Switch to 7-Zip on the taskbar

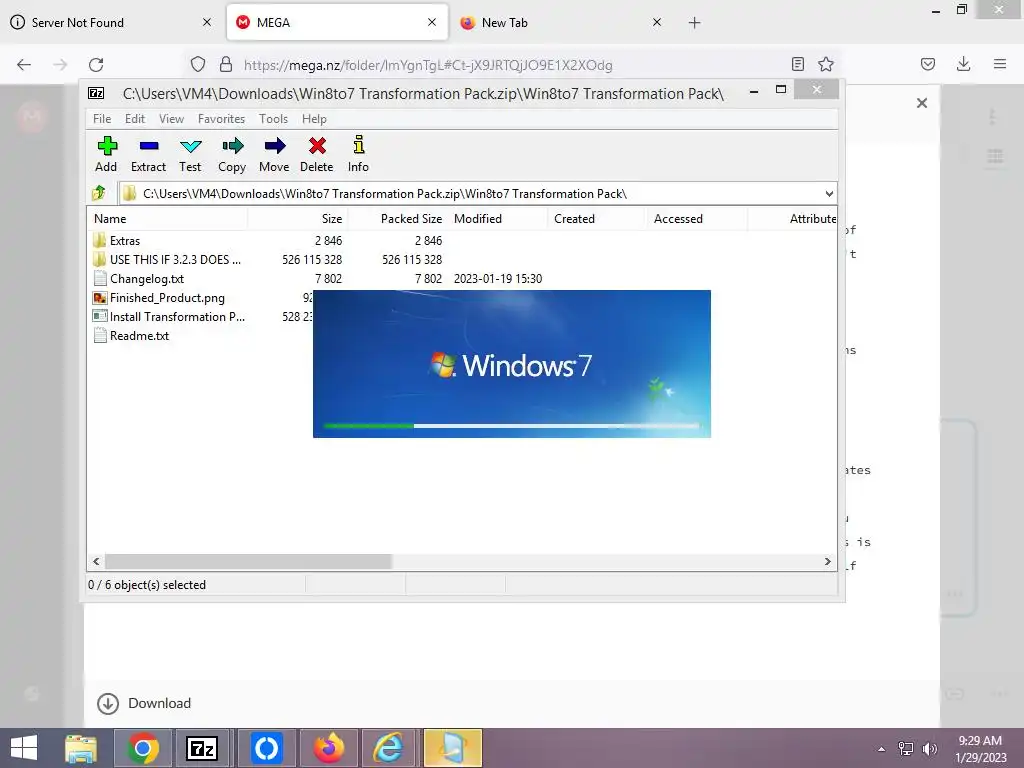[202, 748]
